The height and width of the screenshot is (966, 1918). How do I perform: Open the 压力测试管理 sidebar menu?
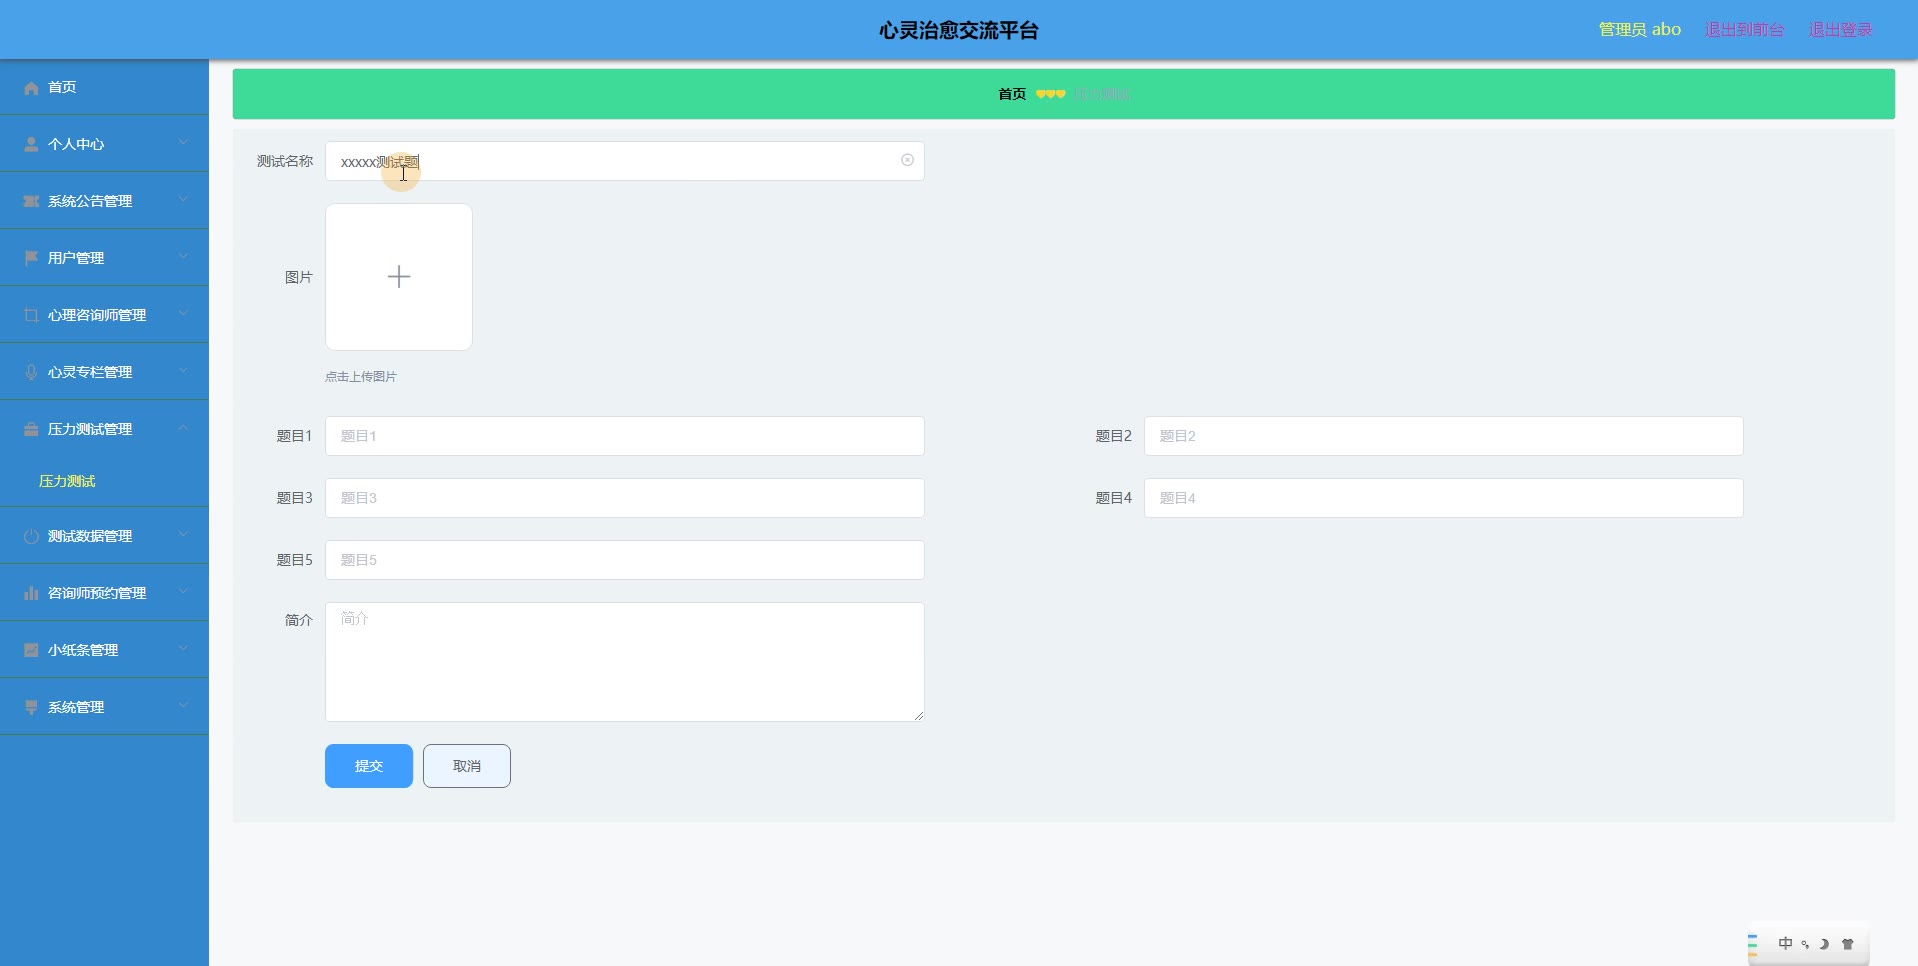coord(104,429)
